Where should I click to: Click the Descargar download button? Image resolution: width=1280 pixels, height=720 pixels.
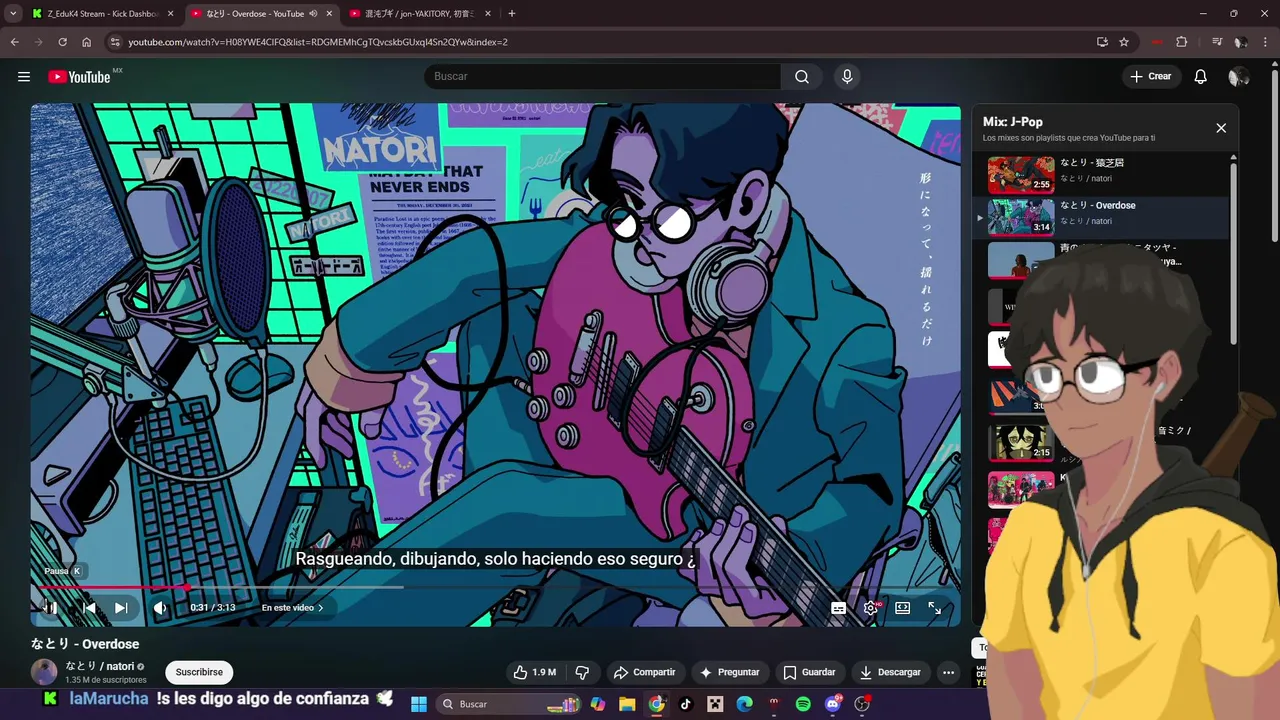[x=890, y=673]
